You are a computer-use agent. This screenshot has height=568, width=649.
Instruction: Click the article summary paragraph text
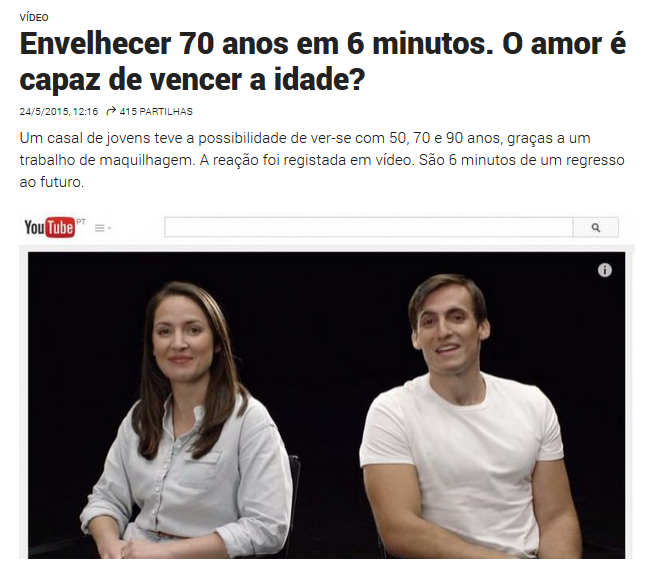pyautogui.click(x=322, y=160)
